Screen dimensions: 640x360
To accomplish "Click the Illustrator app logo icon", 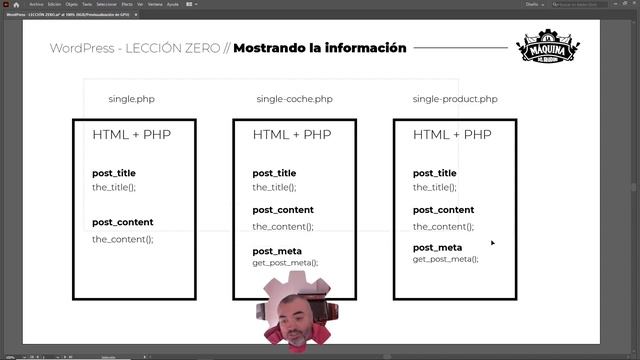I will tap(6, 4).
